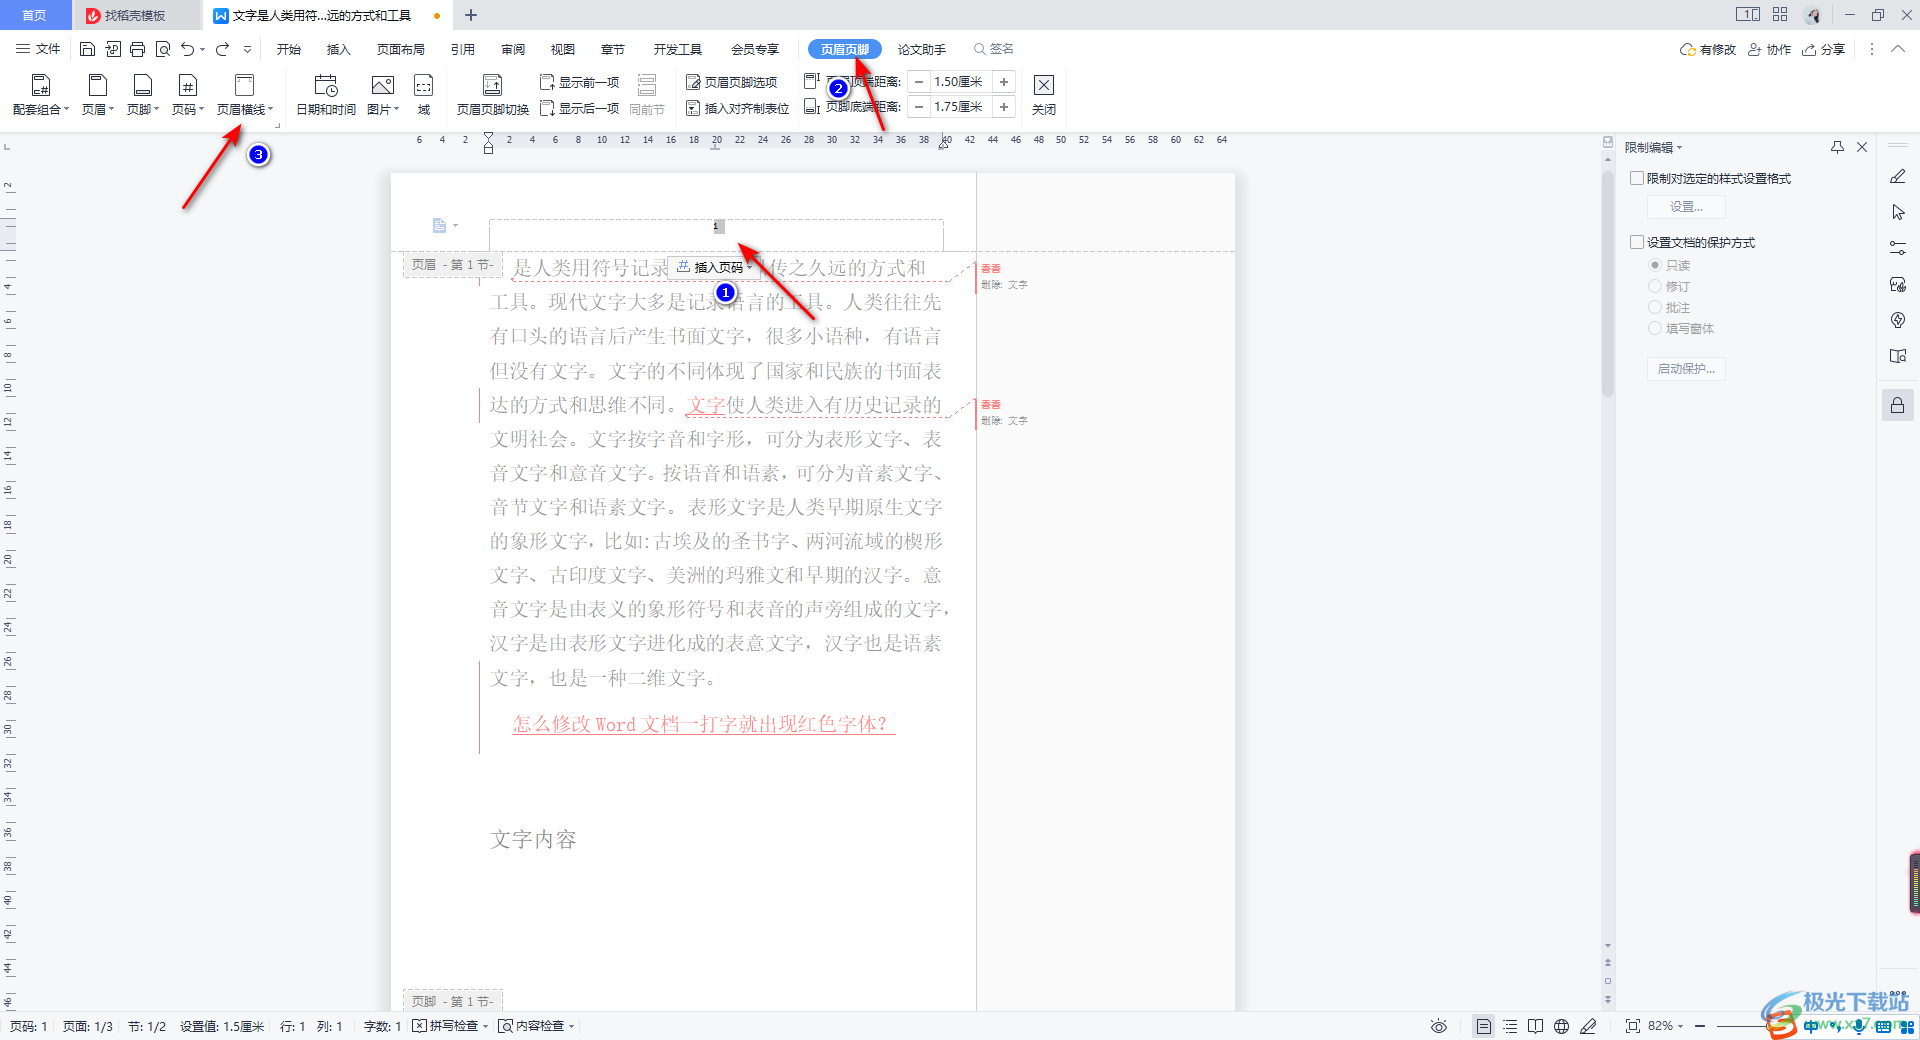The image size is (1920, 1040).
Task: Click 插入对齐制表位 button
Action: pyautogui.click(x=738, y=108)
